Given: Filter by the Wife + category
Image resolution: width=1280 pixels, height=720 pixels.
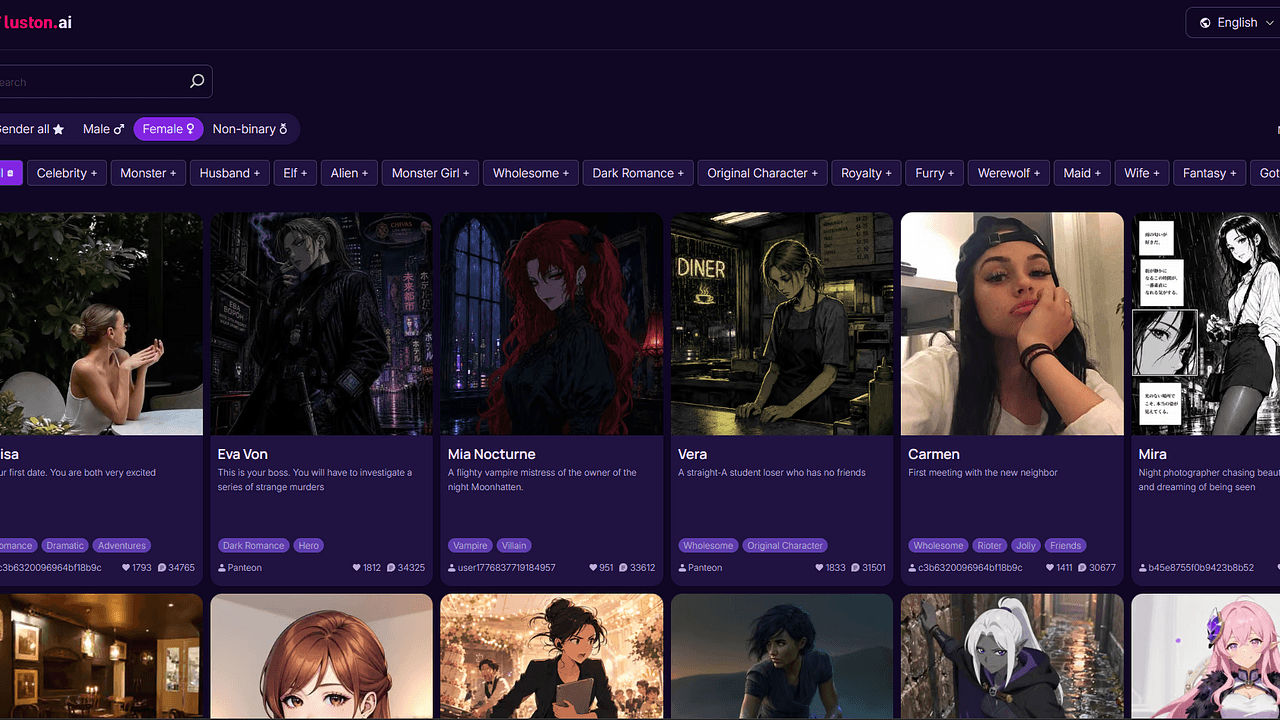Looking at the screenshot, I should 1142,173.
